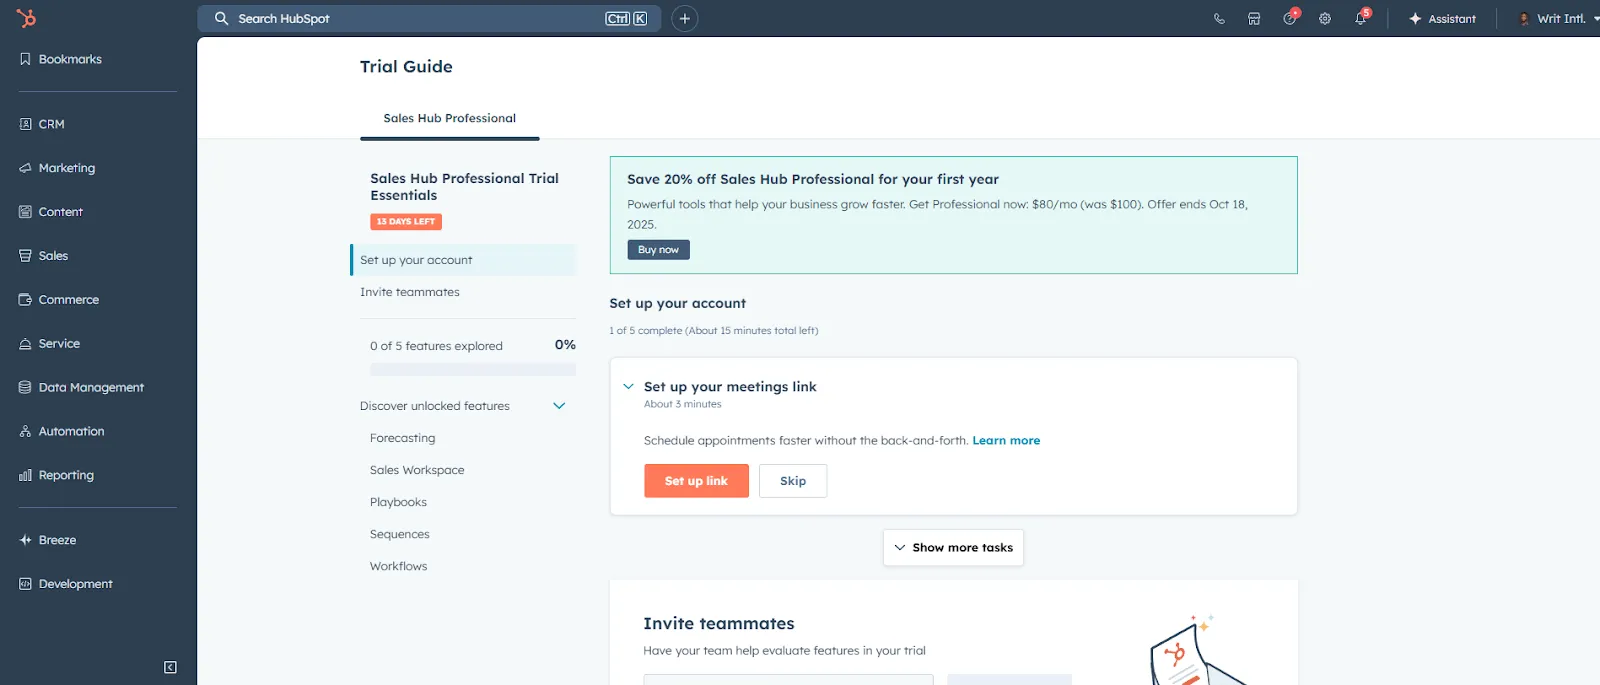Viewport: 1600px width, 685px height.
Task: Collapse the Set up your meetings link task
Action: [628, 386]
